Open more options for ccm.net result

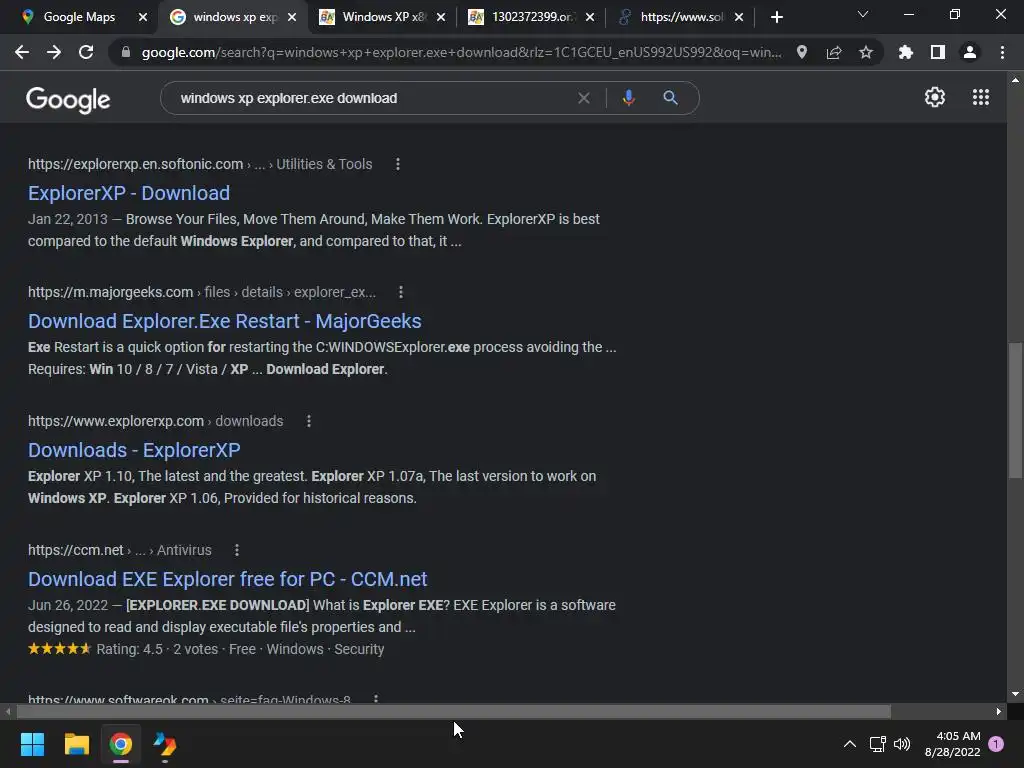[x=237, y=550]
